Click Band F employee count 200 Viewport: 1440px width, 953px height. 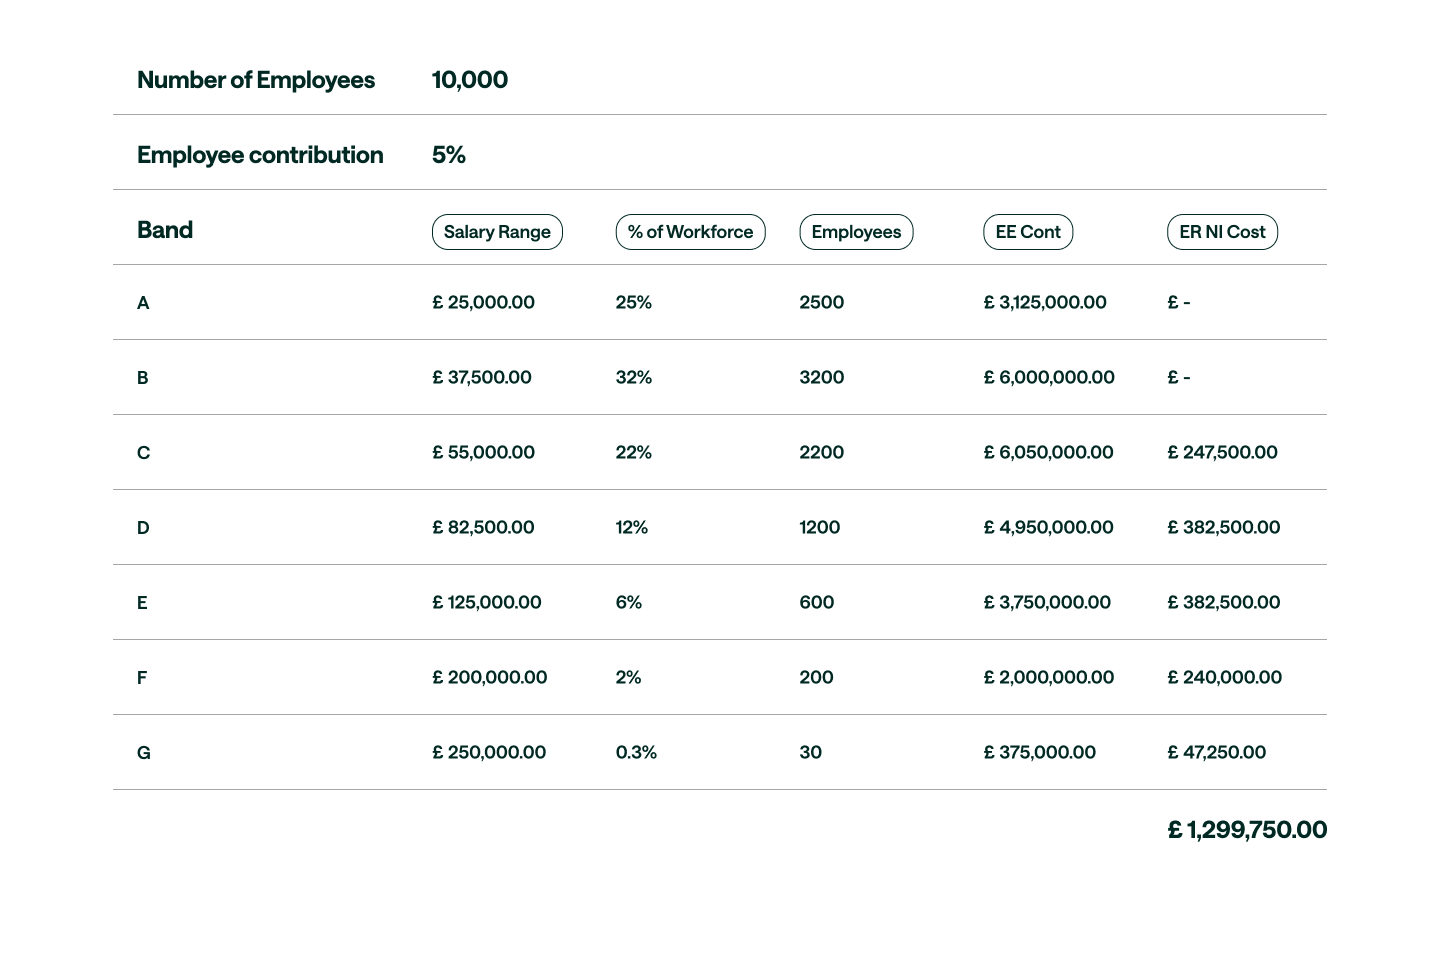tap(816, 677)
